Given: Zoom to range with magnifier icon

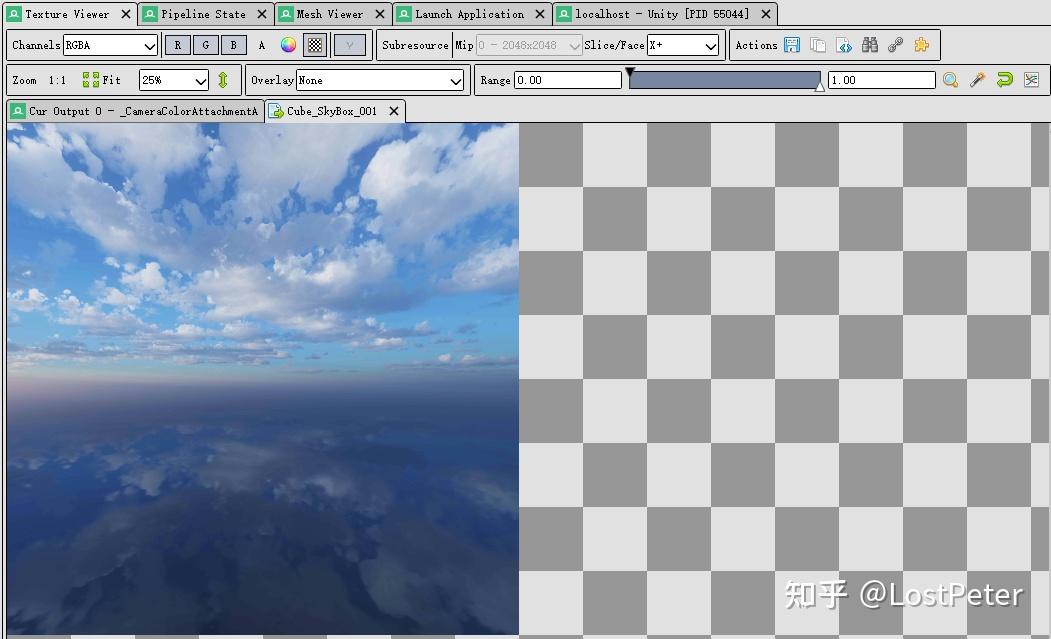Looking at the screenshot, I should (950, 80).
